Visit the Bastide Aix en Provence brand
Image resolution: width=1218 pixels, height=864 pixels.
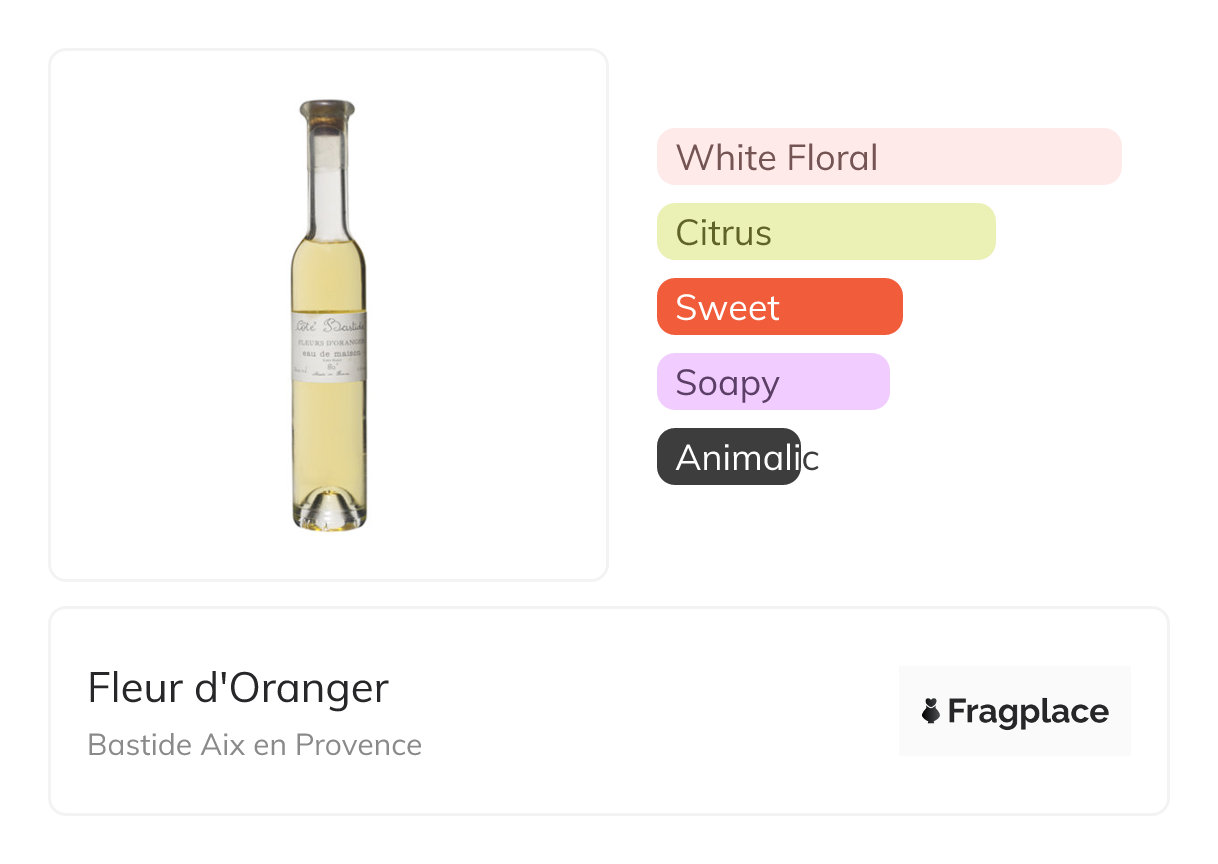click(254, 745)
